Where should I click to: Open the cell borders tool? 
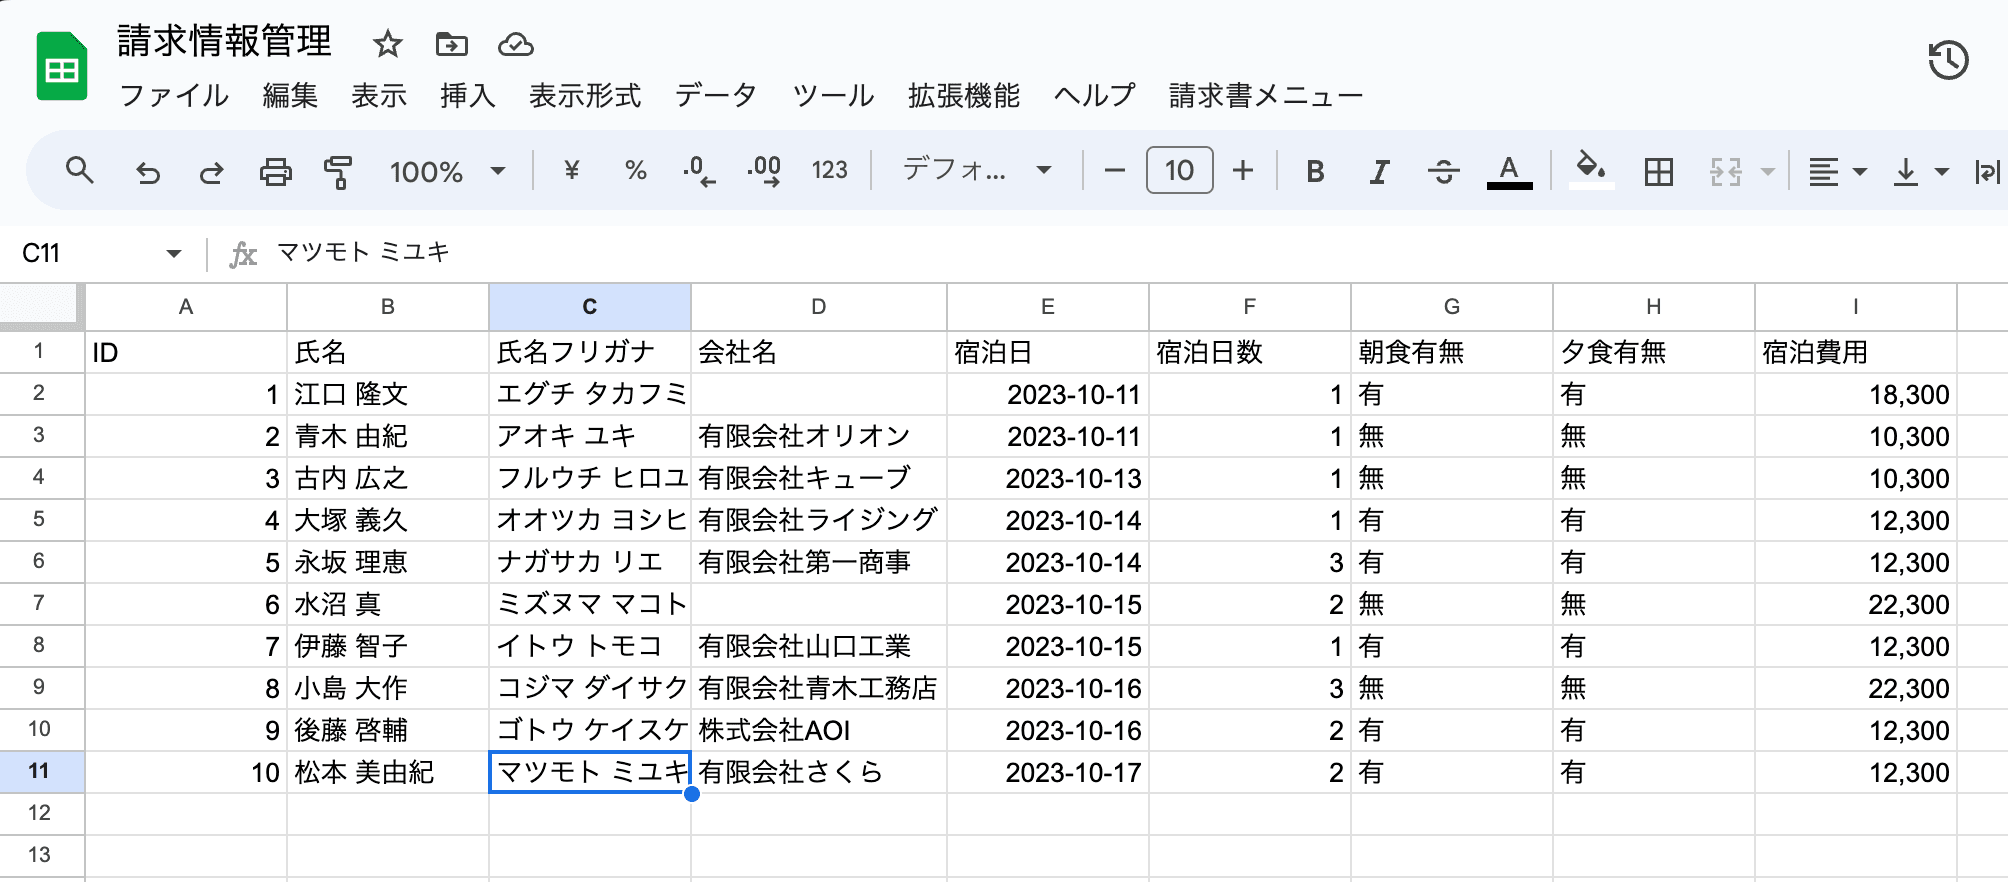point(1658,172)
